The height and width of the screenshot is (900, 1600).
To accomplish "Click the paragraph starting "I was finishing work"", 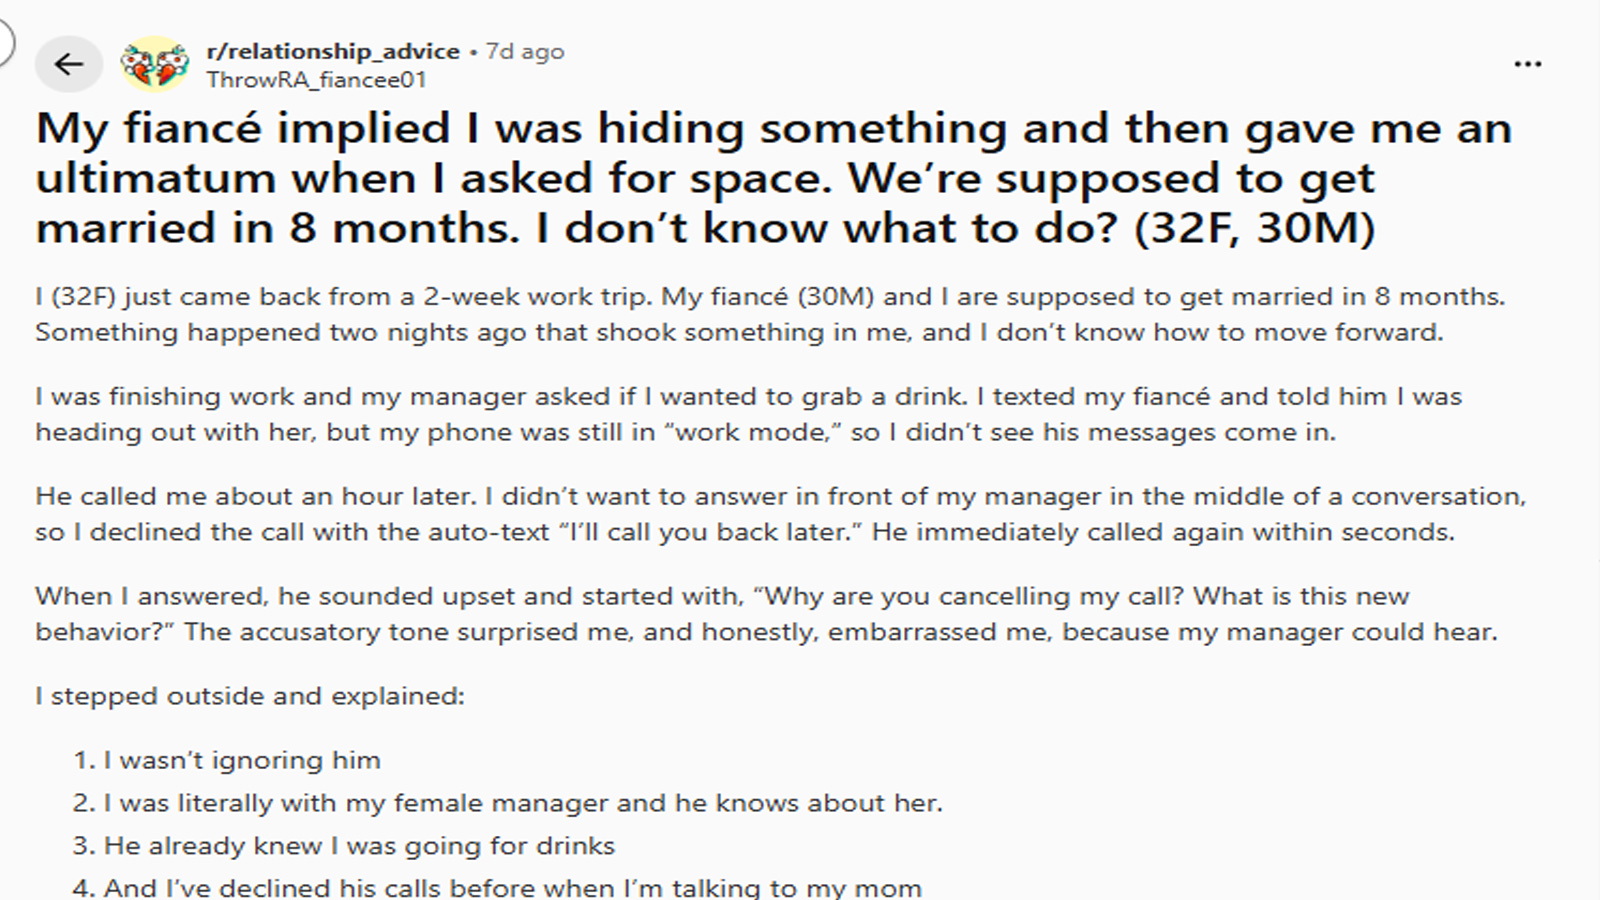I will (x=748, y=414).
